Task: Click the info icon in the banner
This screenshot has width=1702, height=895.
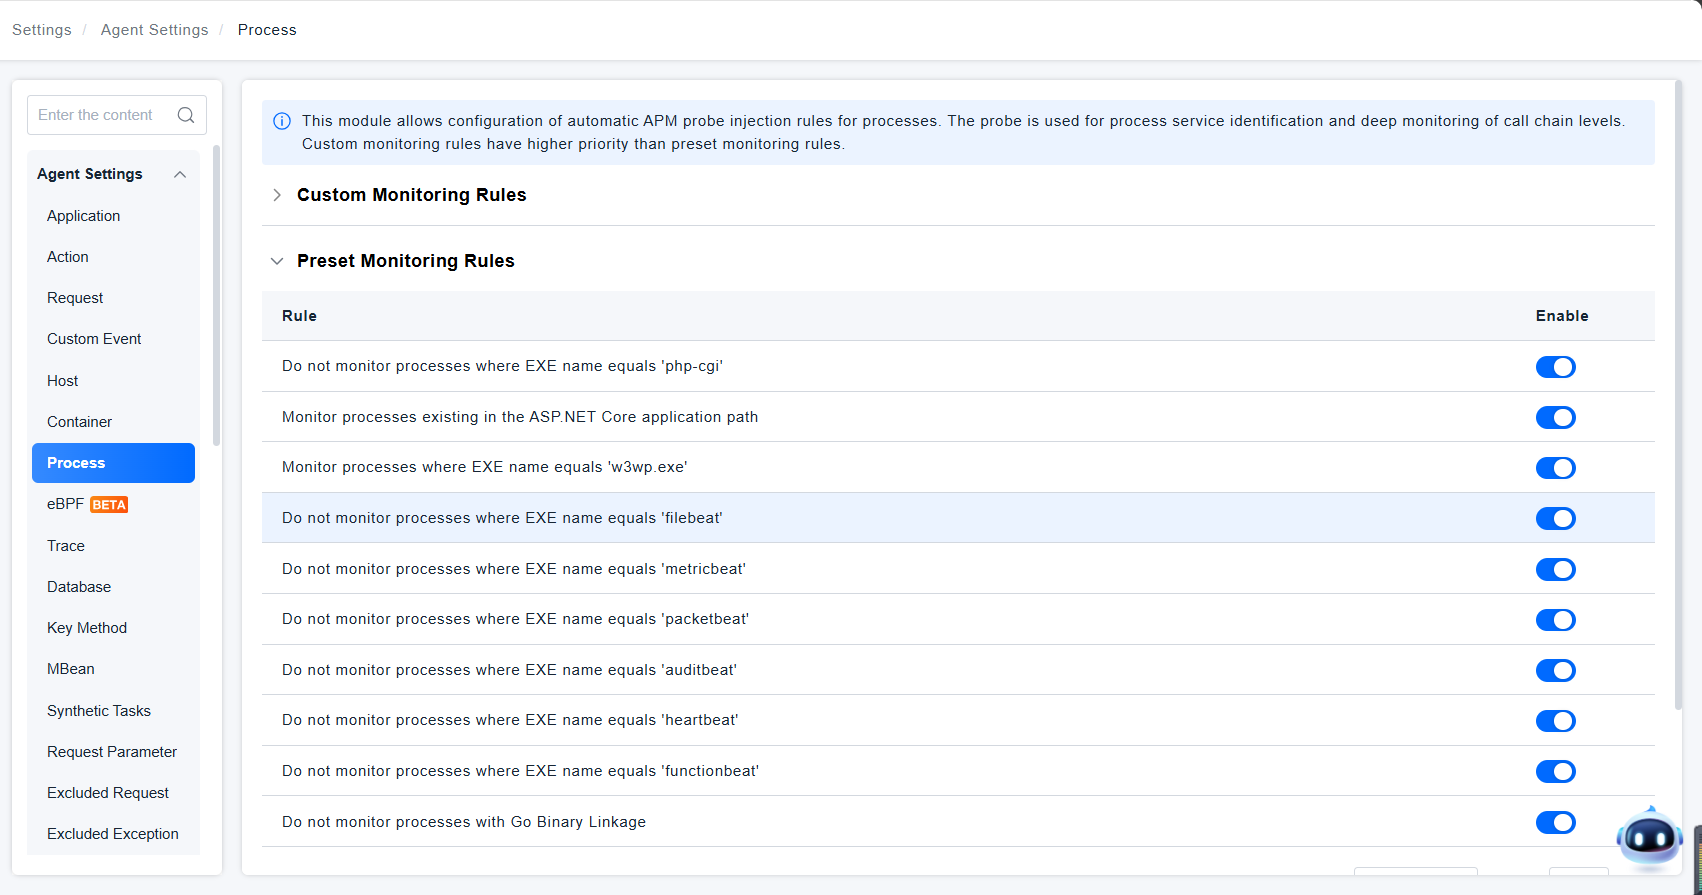Action: [x=282, y=121]
